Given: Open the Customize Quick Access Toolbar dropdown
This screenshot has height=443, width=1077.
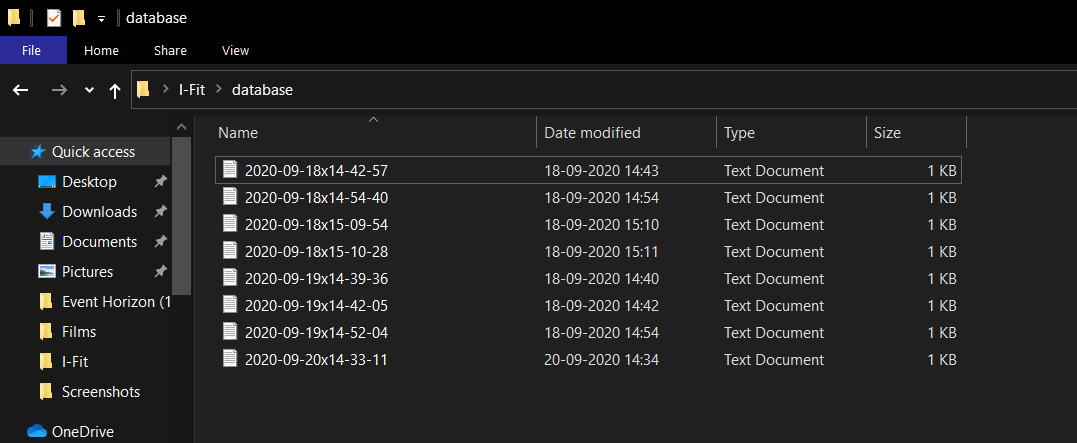Looking at the screenshot, I should (101, 19).
